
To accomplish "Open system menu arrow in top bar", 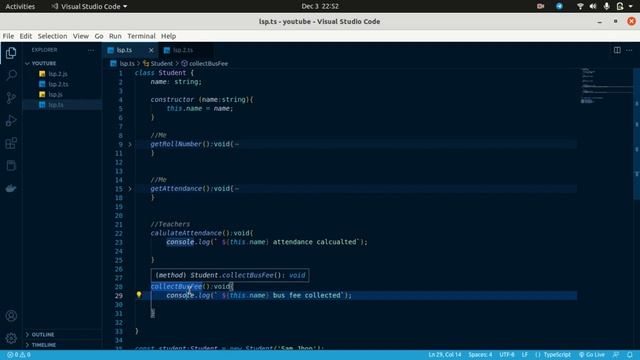I will (631, 6).
